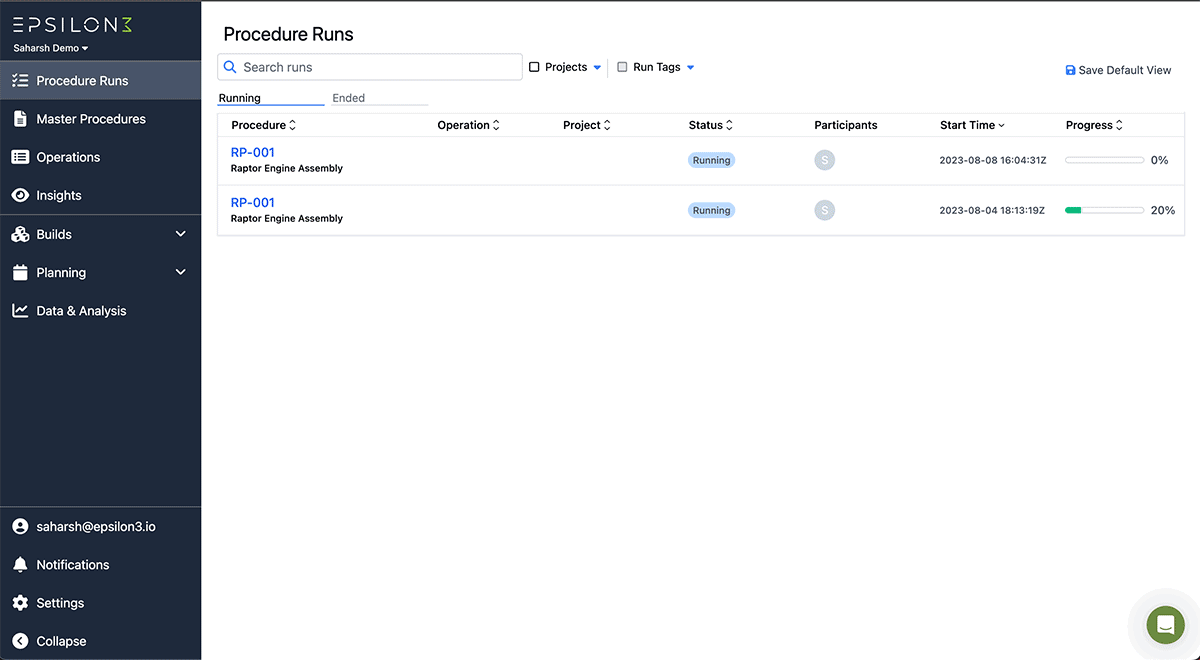Open Data & Analysis section
Viewport: 1200px width, 660px height.
click(x=81, y=310)
